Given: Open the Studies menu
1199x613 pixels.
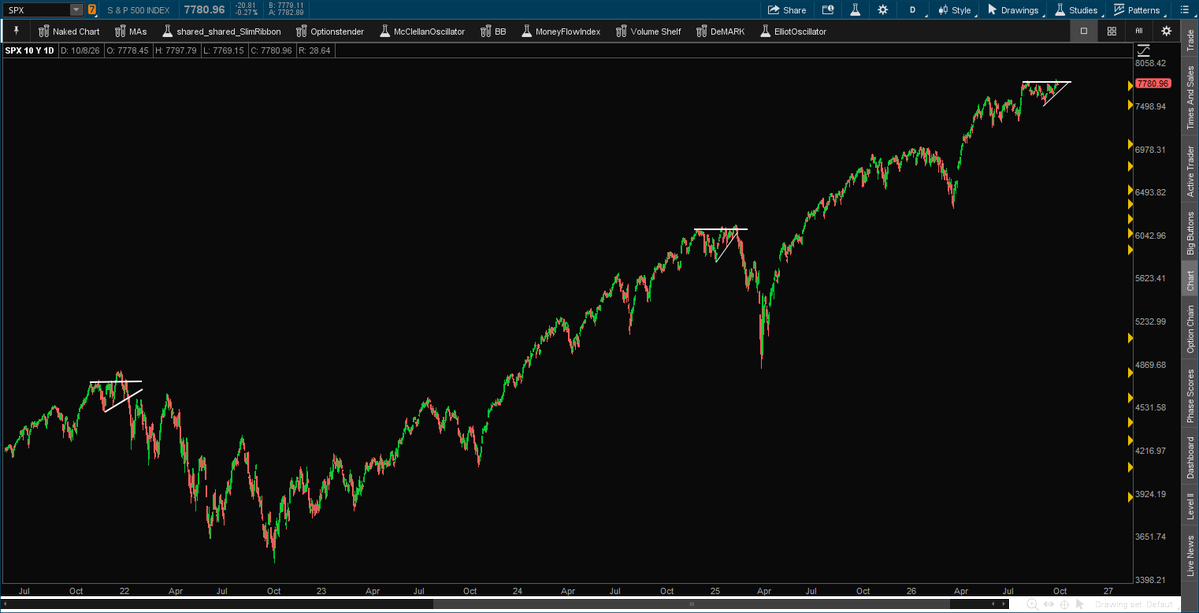Looking at the screenshot, I should tap(1077, 10).
